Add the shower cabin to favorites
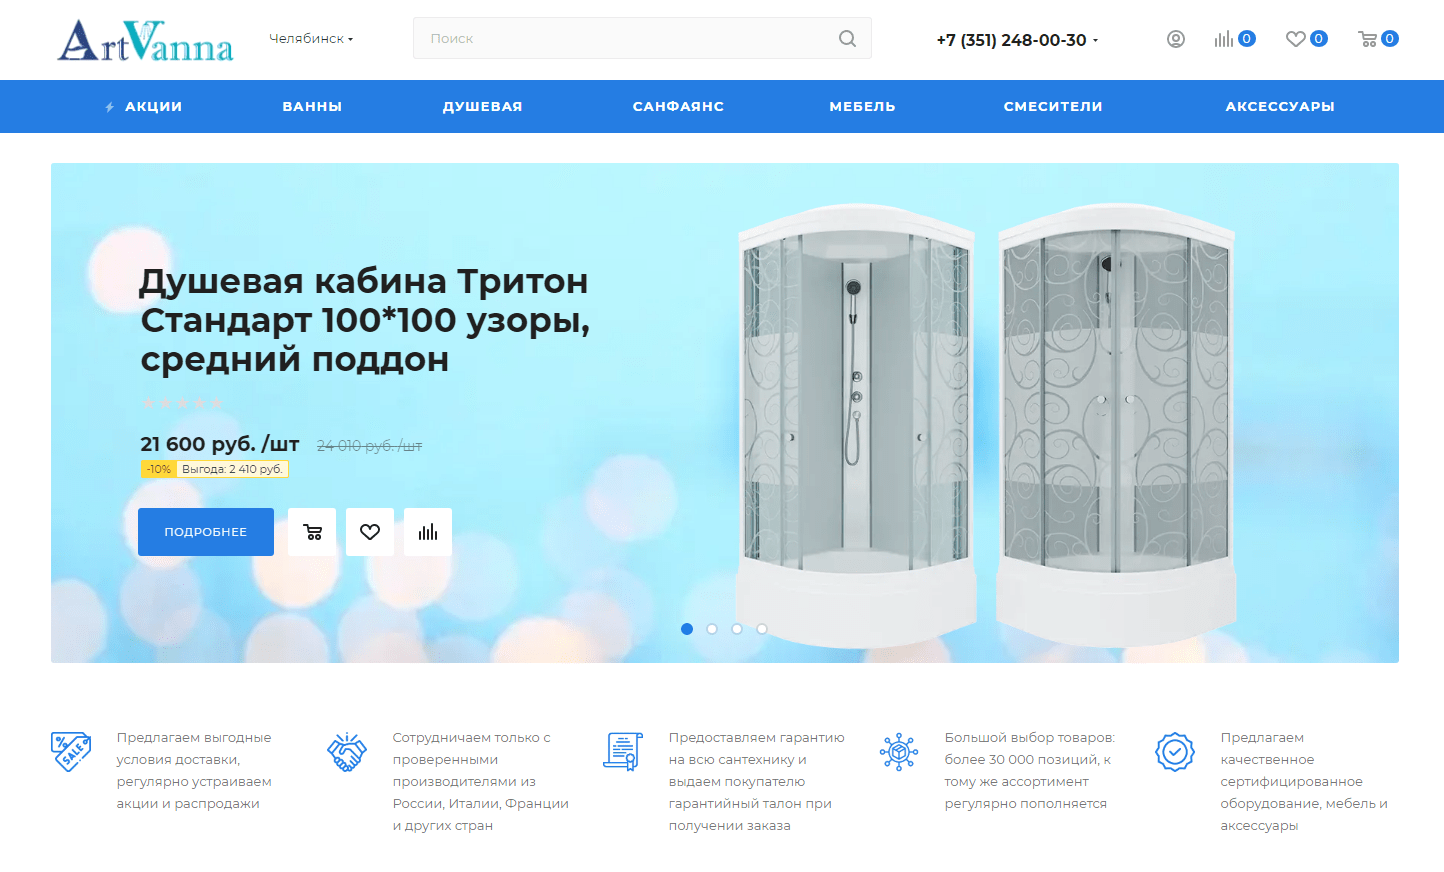1444x872 pixels. click(370, 532)
